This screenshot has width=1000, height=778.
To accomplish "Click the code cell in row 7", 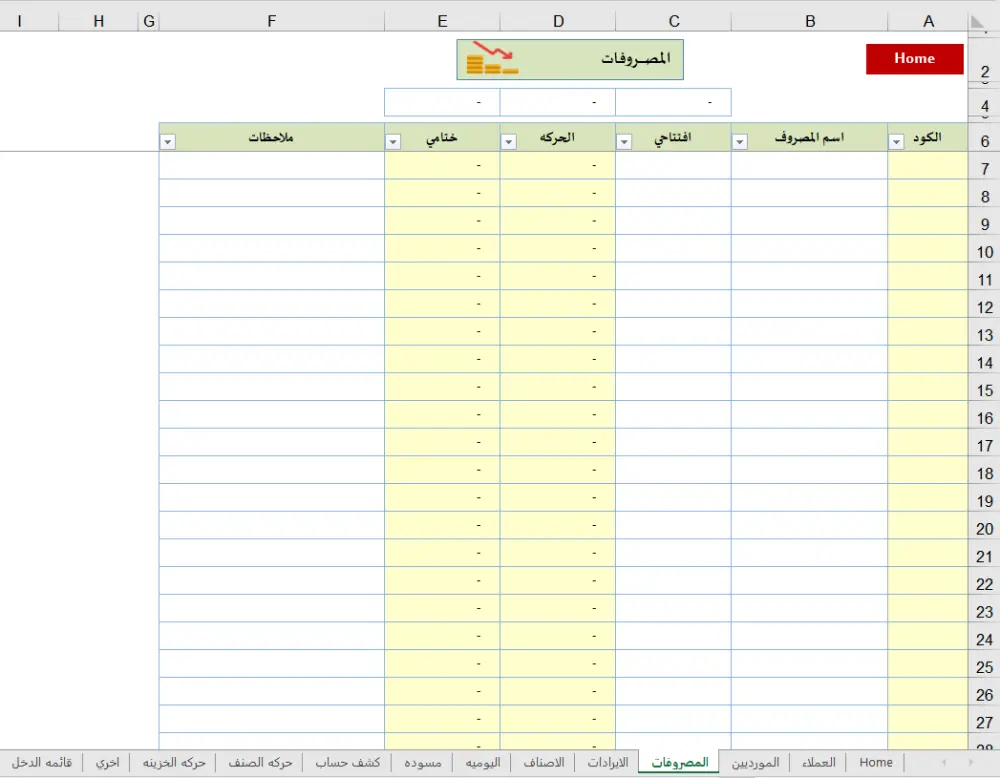I will (928, 165).
